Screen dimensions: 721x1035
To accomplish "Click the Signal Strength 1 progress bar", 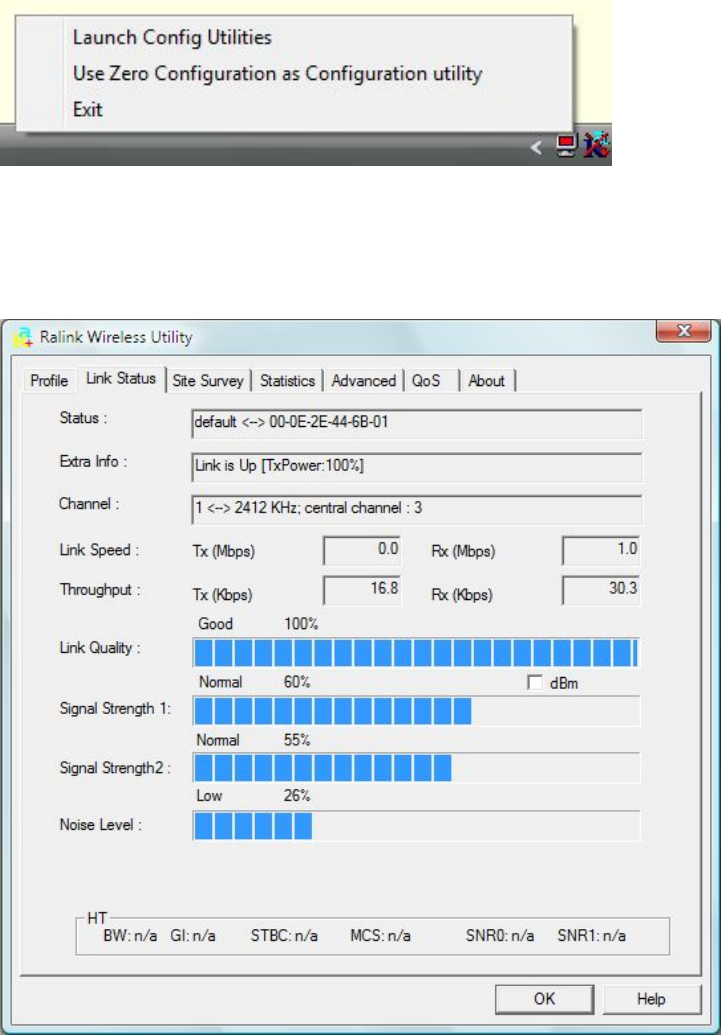I will (x=416, y=711).
